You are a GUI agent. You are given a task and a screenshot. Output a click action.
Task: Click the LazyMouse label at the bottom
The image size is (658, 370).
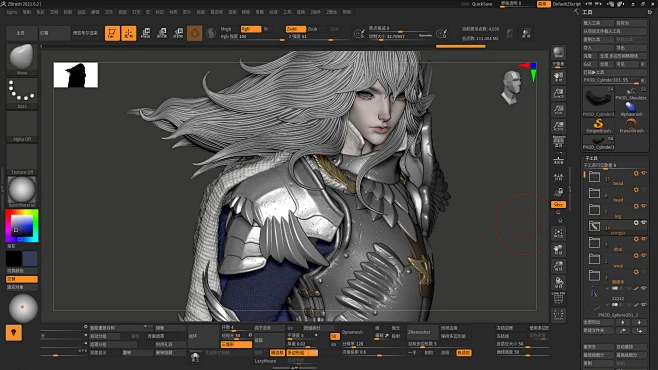(265, 361)
